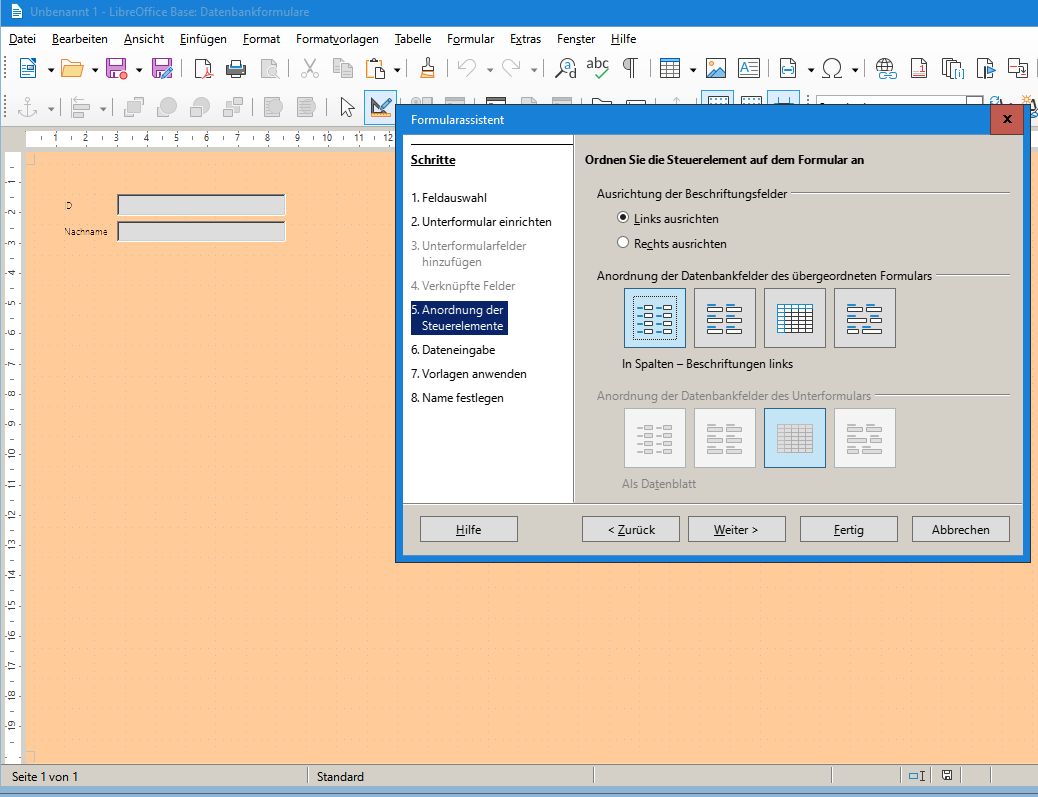Export directly as PDF icon
Screen dimensions: 1038x797
pyautogui.click(x=203, y=68)
